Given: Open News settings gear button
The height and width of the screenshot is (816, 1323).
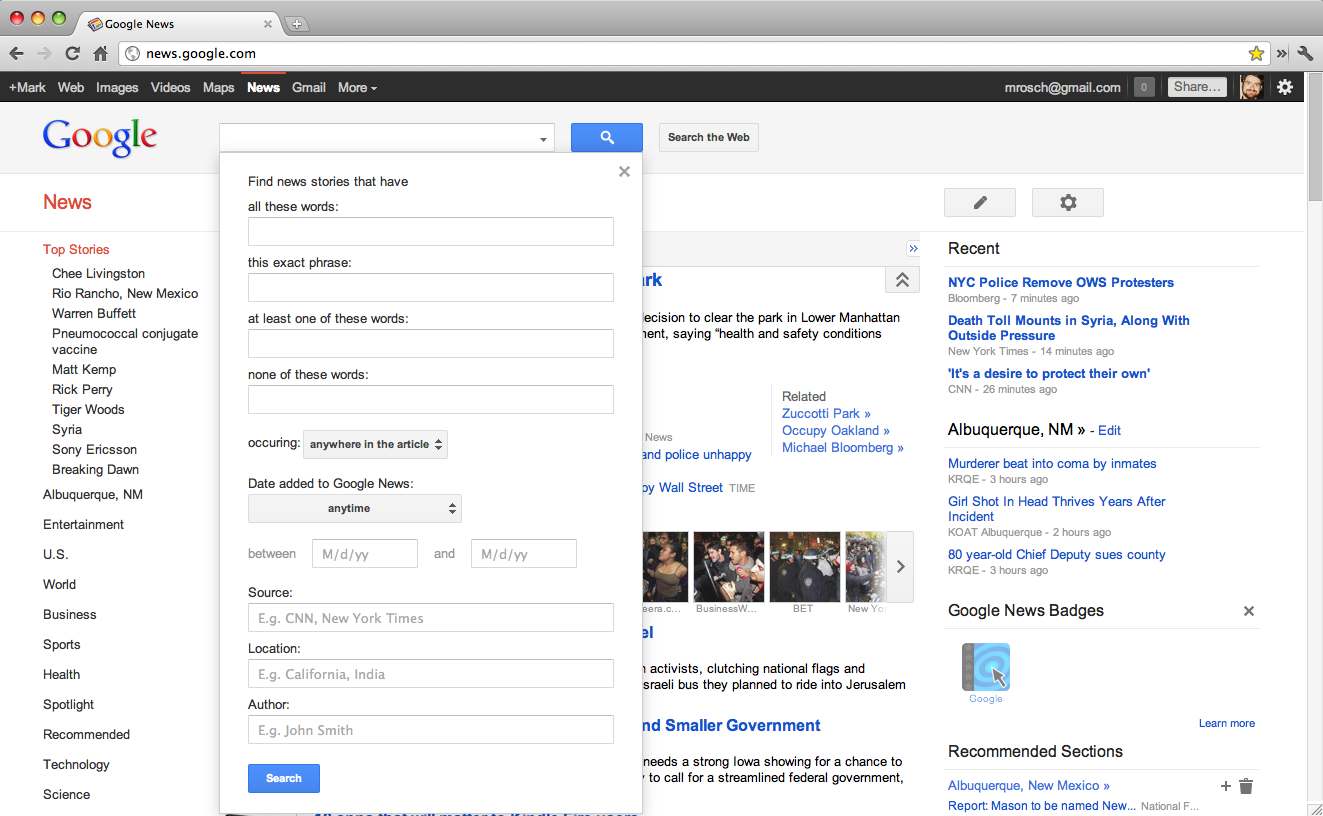Looking at the screenshot, I should pyautogui.click(x=1068, y=203).
